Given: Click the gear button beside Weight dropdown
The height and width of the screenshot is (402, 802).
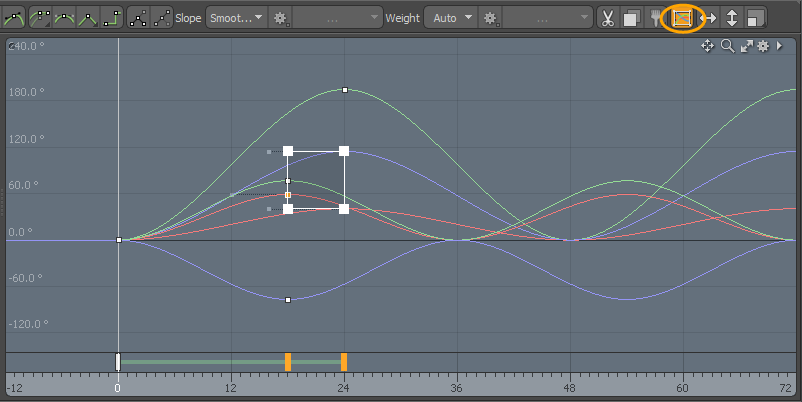Looking at the screenshot, I should [490, 18].
